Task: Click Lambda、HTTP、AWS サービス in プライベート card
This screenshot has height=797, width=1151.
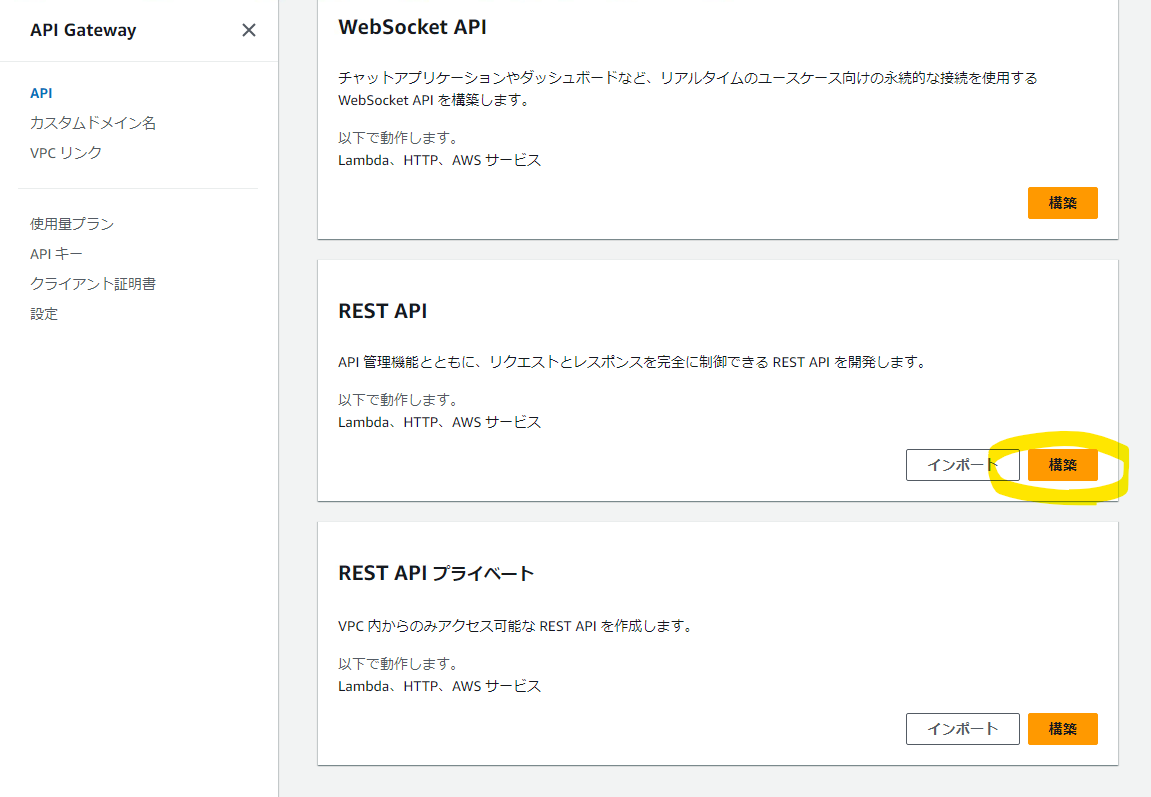Action: 440,686
